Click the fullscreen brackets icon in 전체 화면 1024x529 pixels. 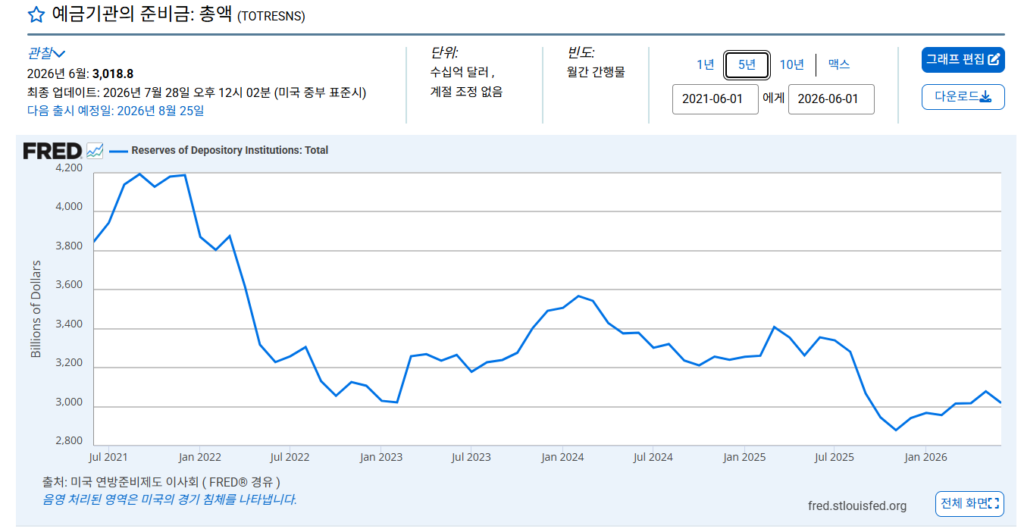point(994,503)
